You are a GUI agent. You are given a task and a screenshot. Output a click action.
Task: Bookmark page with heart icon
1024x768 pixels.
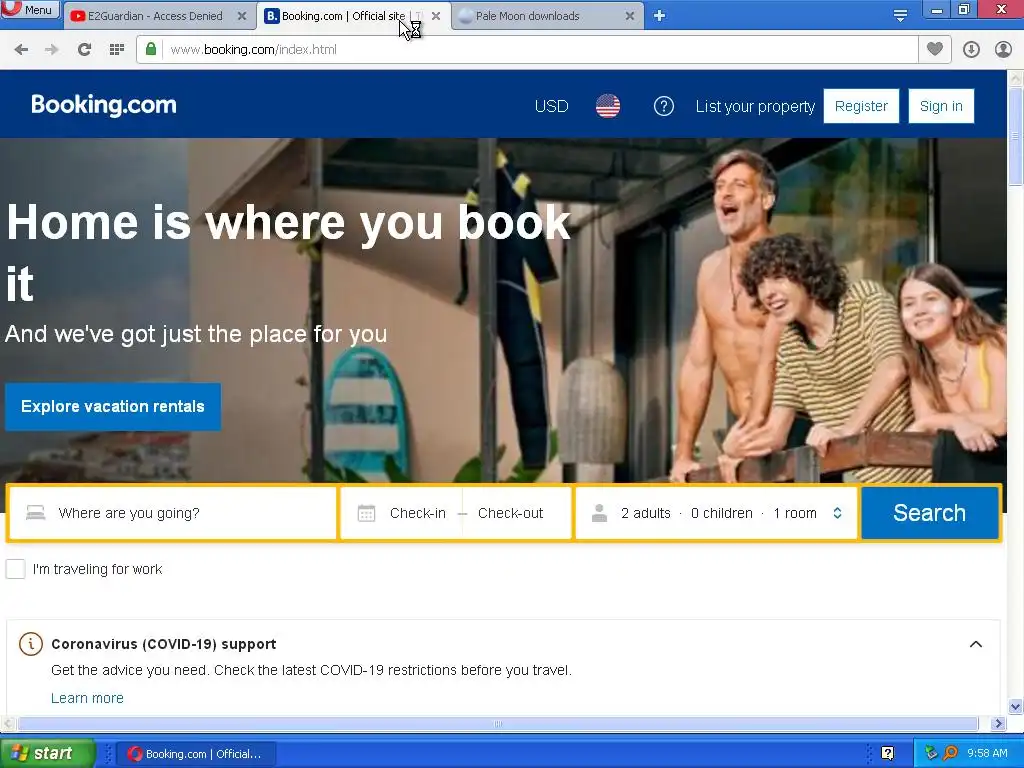click(x=935, y=49)
